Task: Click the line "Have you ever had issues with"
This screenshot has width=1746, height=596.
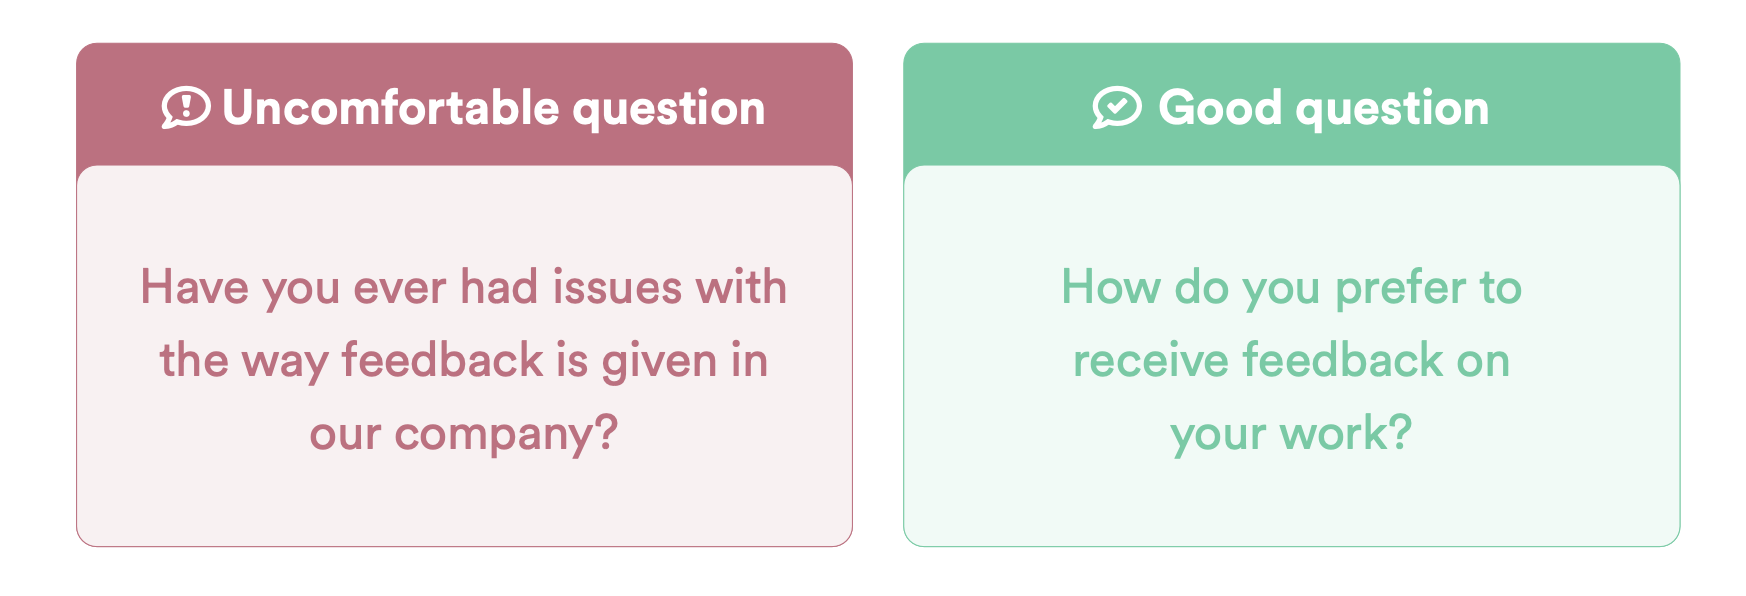Action: coord(463,287)
